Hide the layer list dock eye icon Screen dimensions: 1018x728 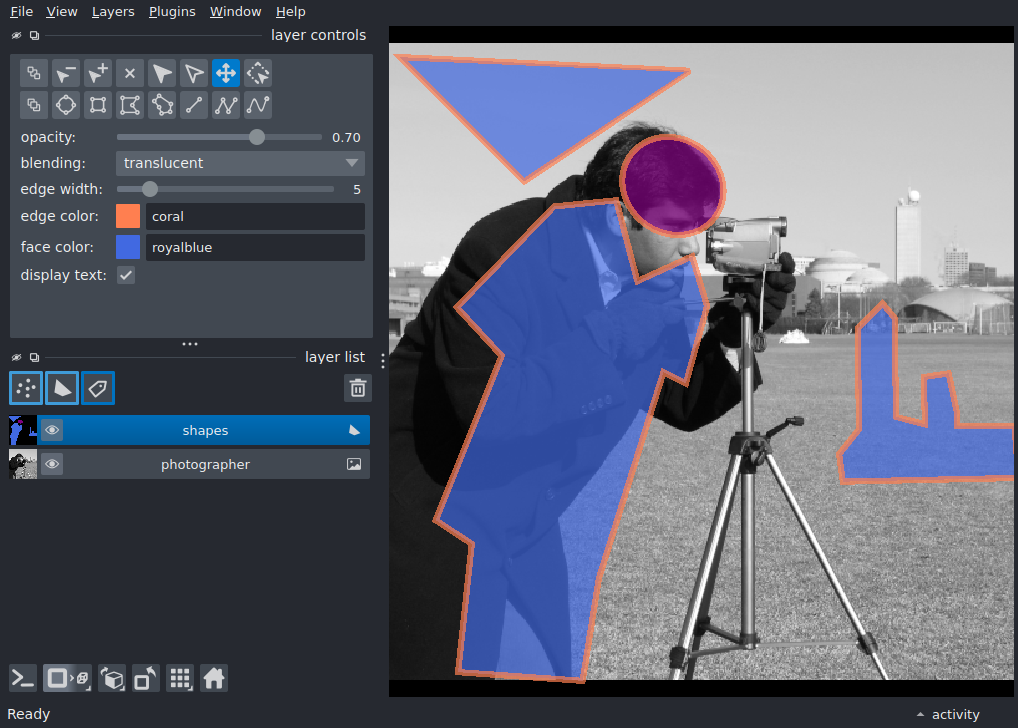(16, 357)
